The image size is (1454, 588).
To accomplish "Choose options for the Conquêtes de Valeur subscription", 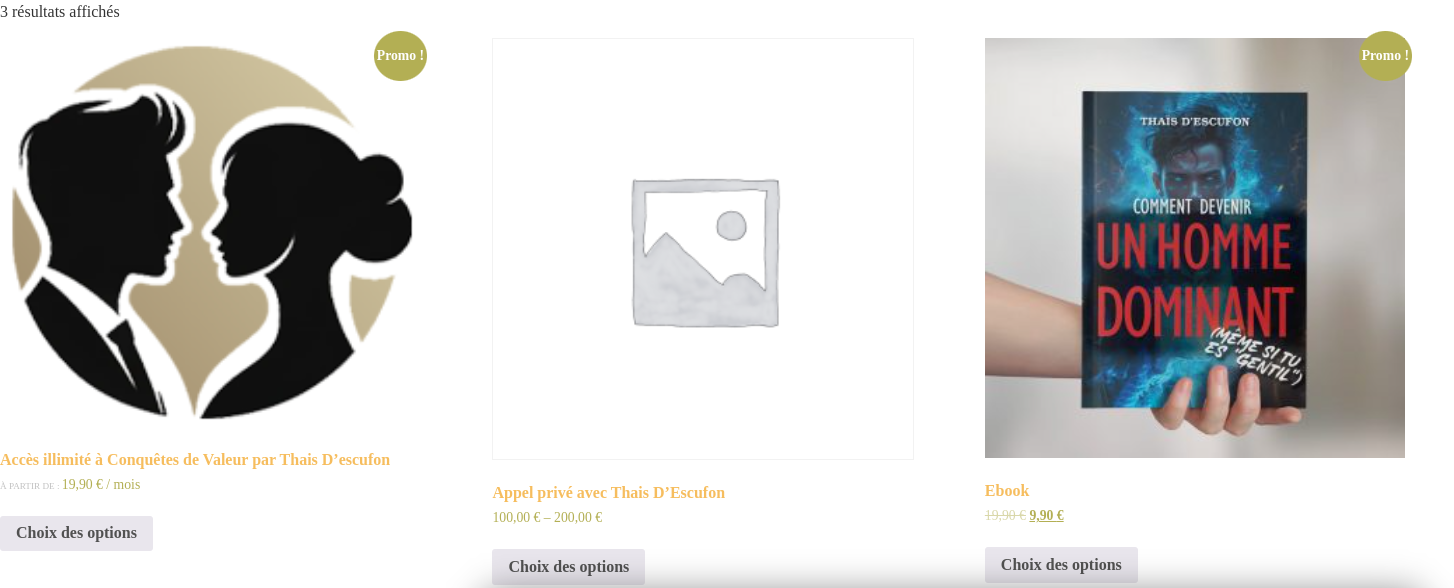I will coord(76,533).
